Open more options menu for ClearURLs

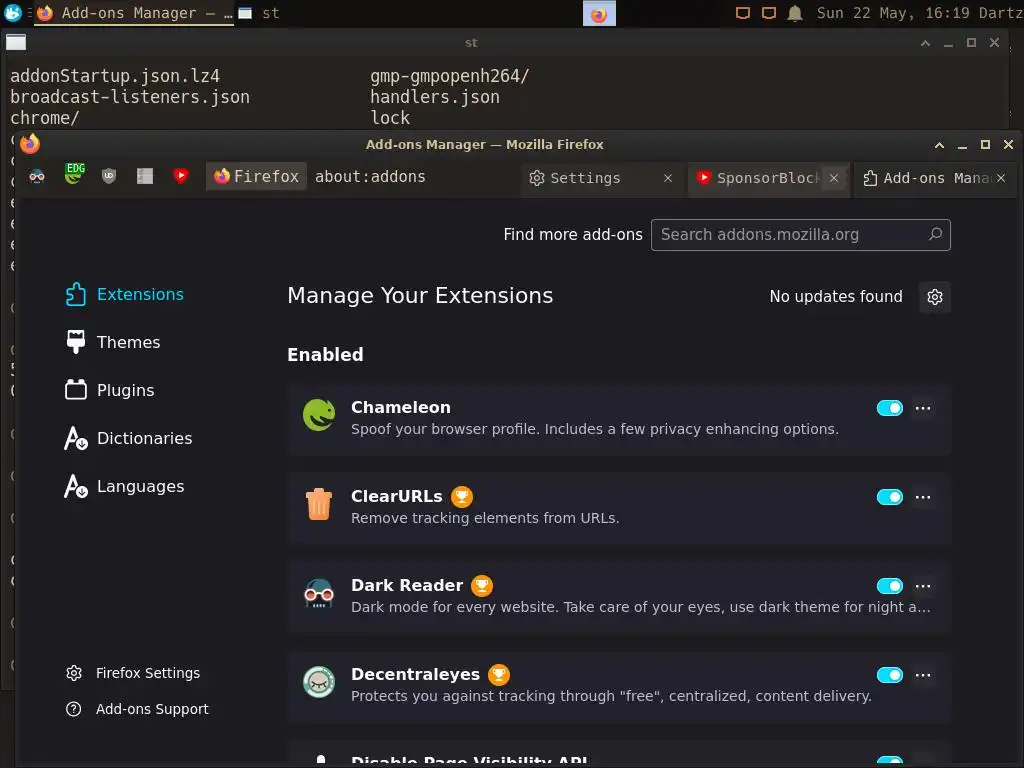pyautogui.click(x=923, y=497)
